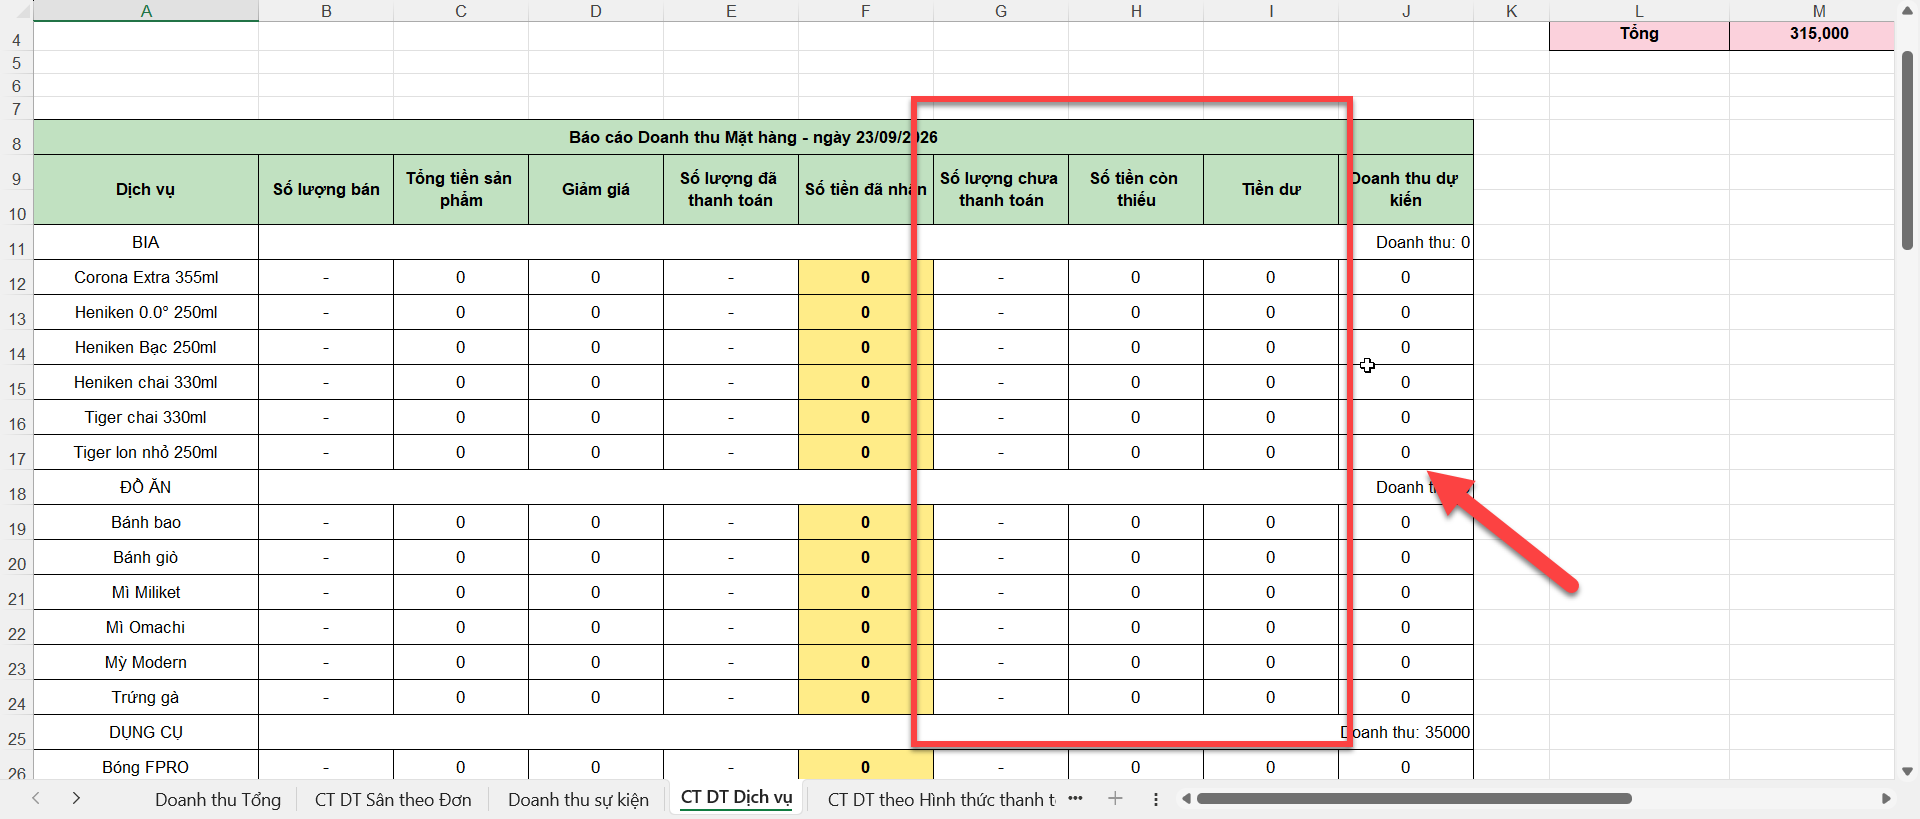This screenshot has height=819, width=1920.
Task: Select row 12 header
Action: tap(17, 284)
